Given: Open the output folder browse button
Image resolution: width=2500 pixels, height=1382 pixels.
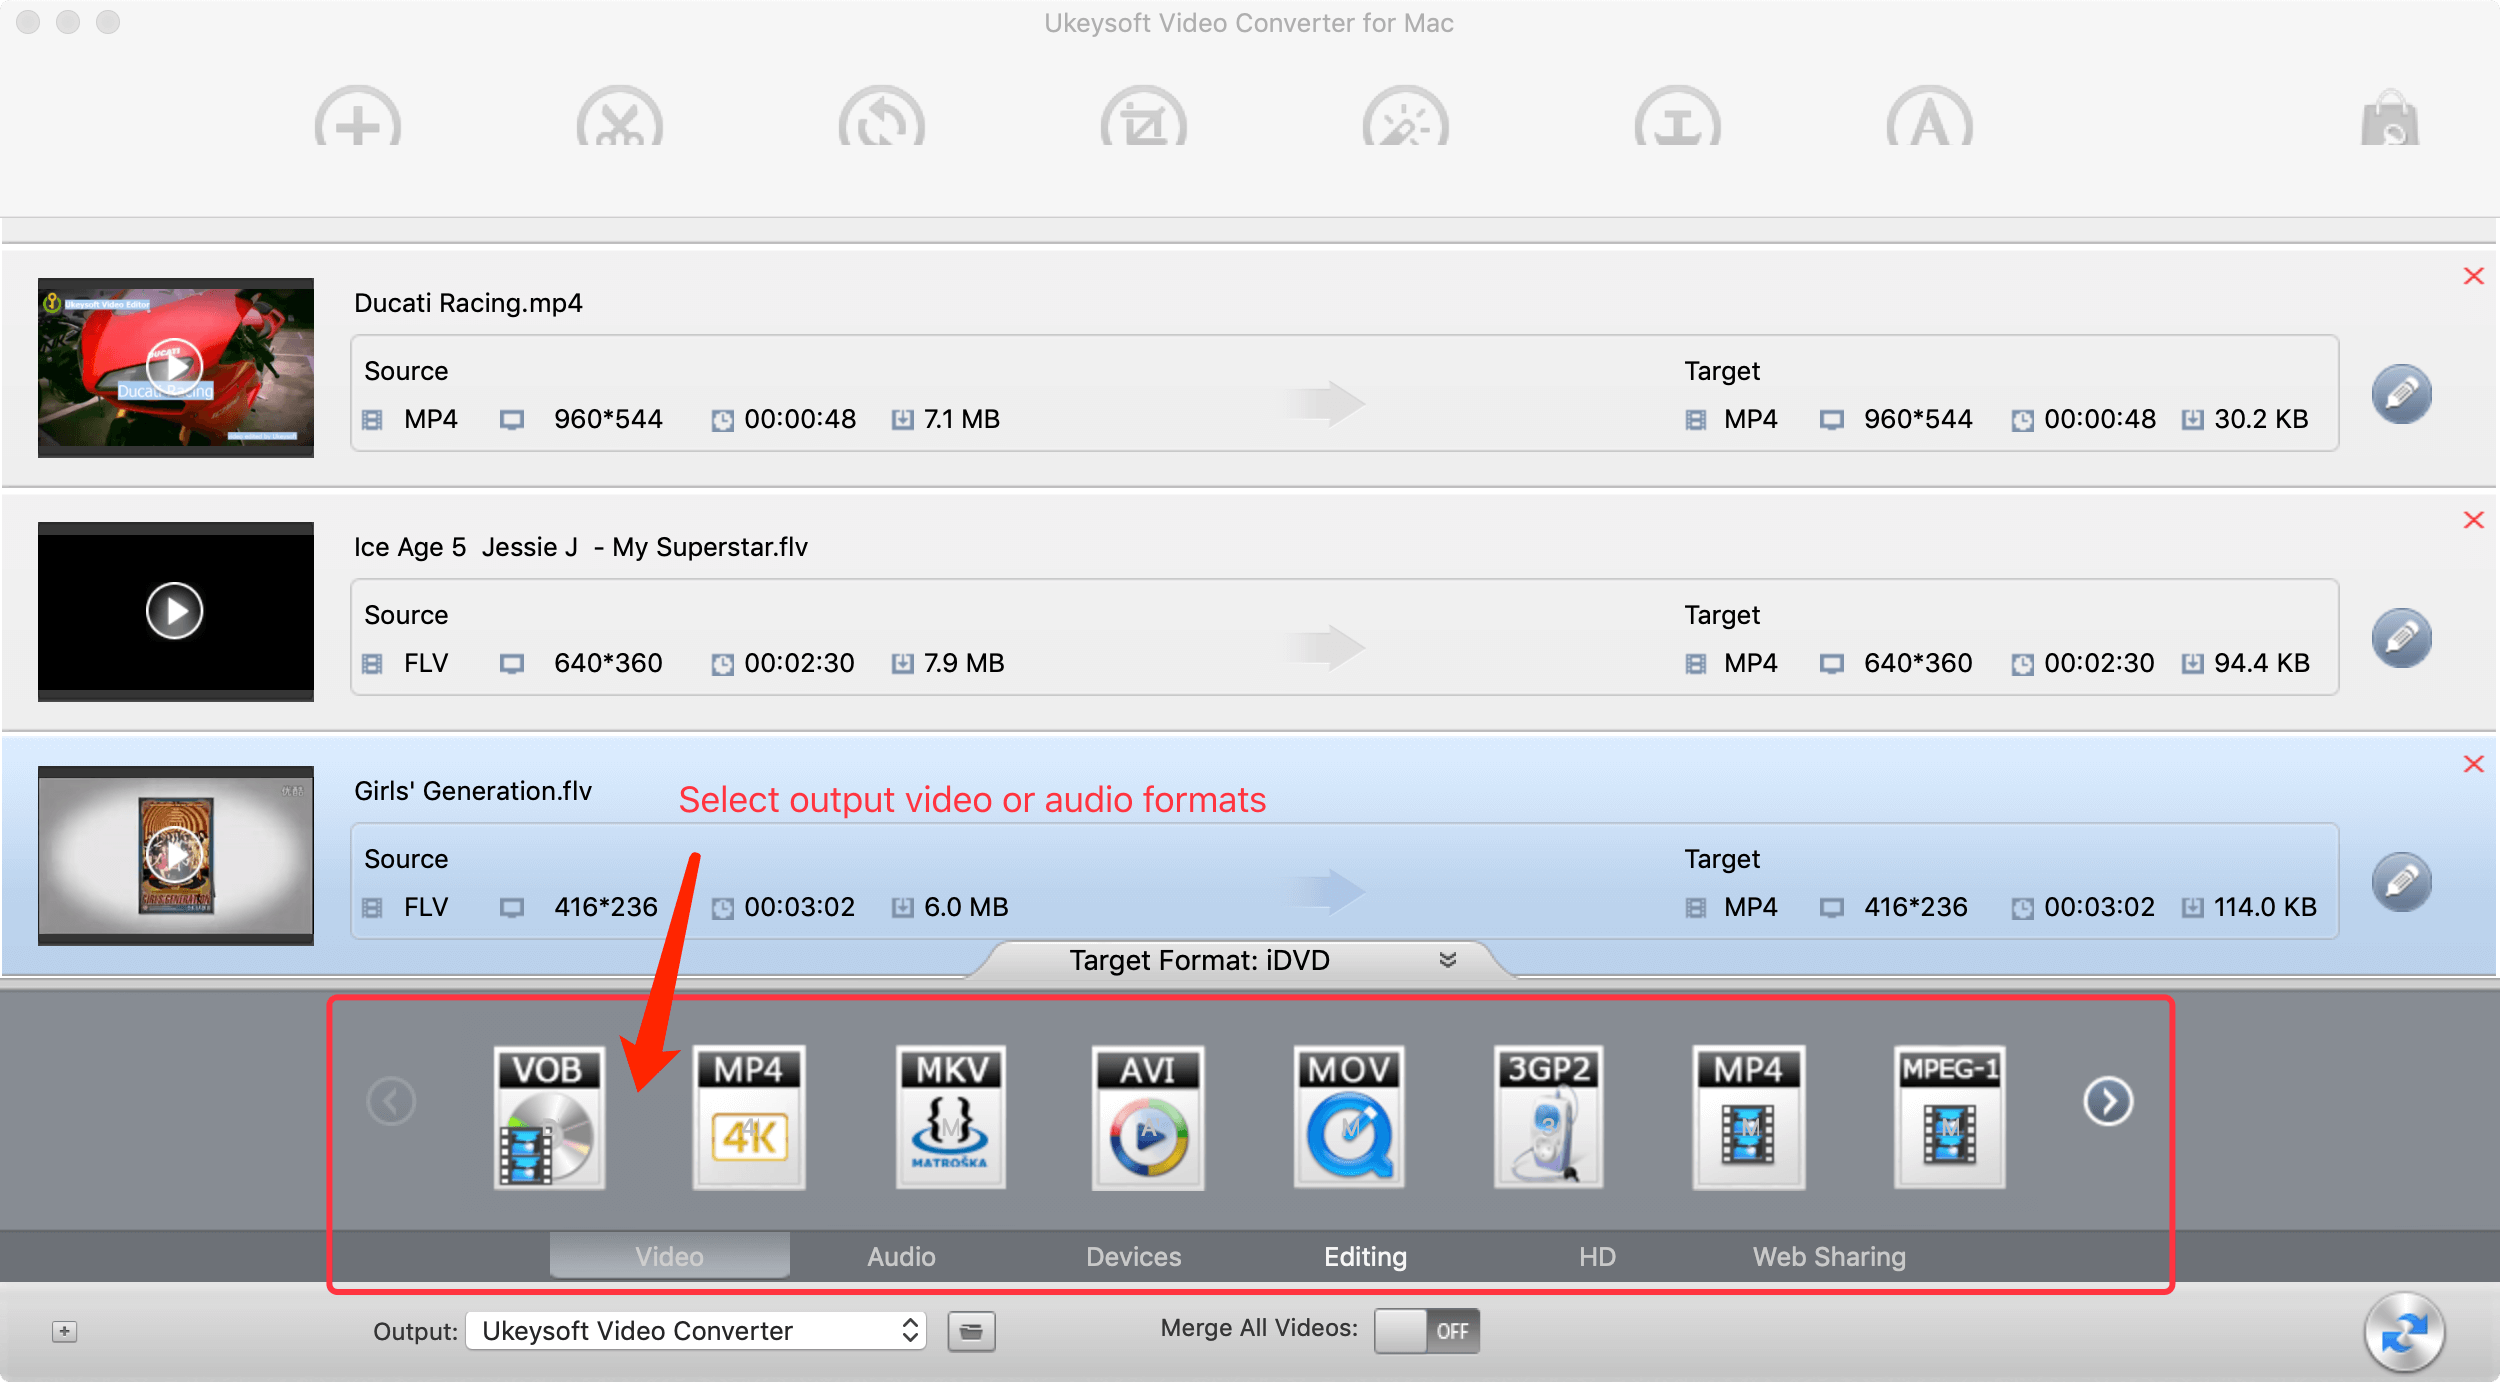Looking at the screenshot, I should 971,1331.
